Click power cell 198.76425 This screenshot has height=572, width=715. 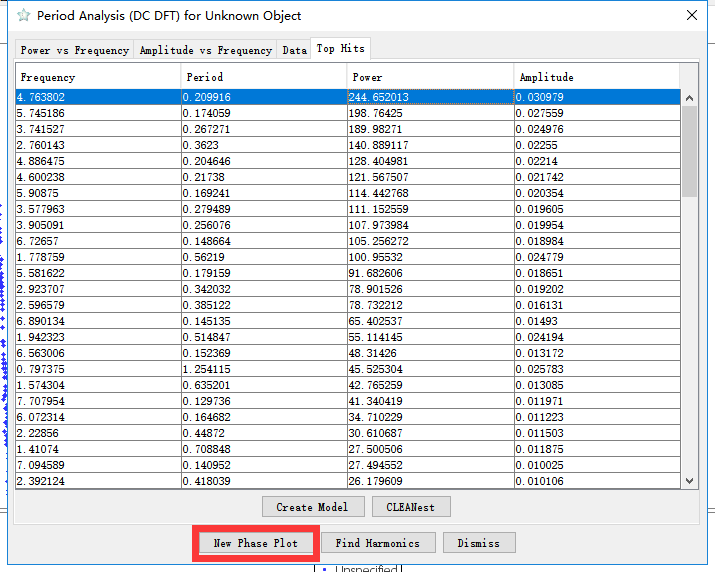point(431,113)
